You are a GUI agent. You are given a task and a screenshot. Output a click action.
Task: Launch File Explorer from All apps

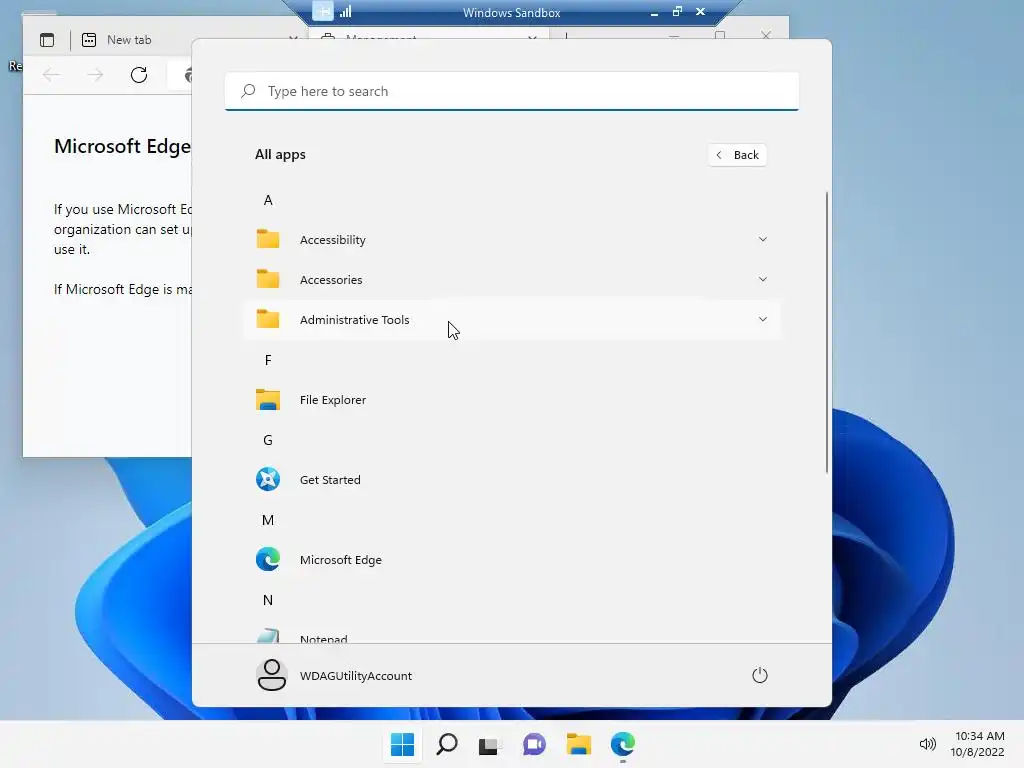click(512, 400)
